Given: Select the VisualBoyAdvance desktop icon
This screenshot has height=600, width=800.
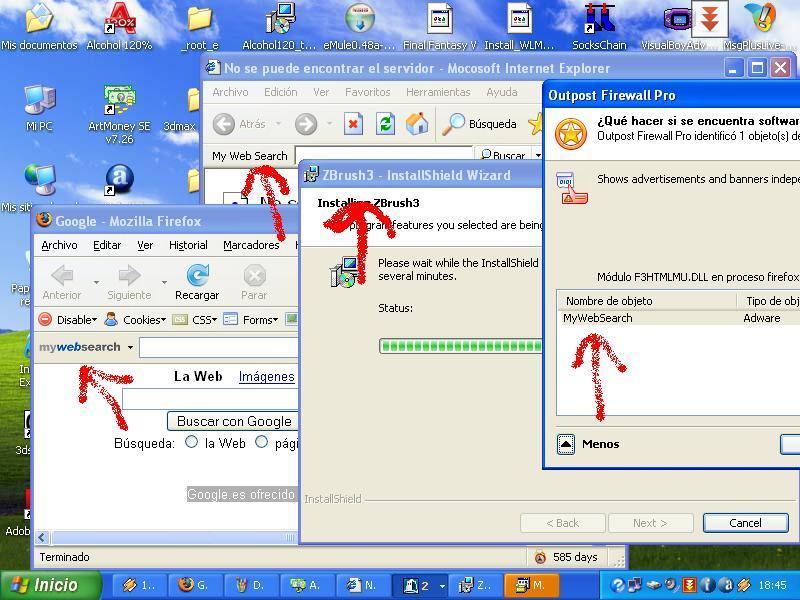Looking at the screenshot, I should click(x=678, y=26).
